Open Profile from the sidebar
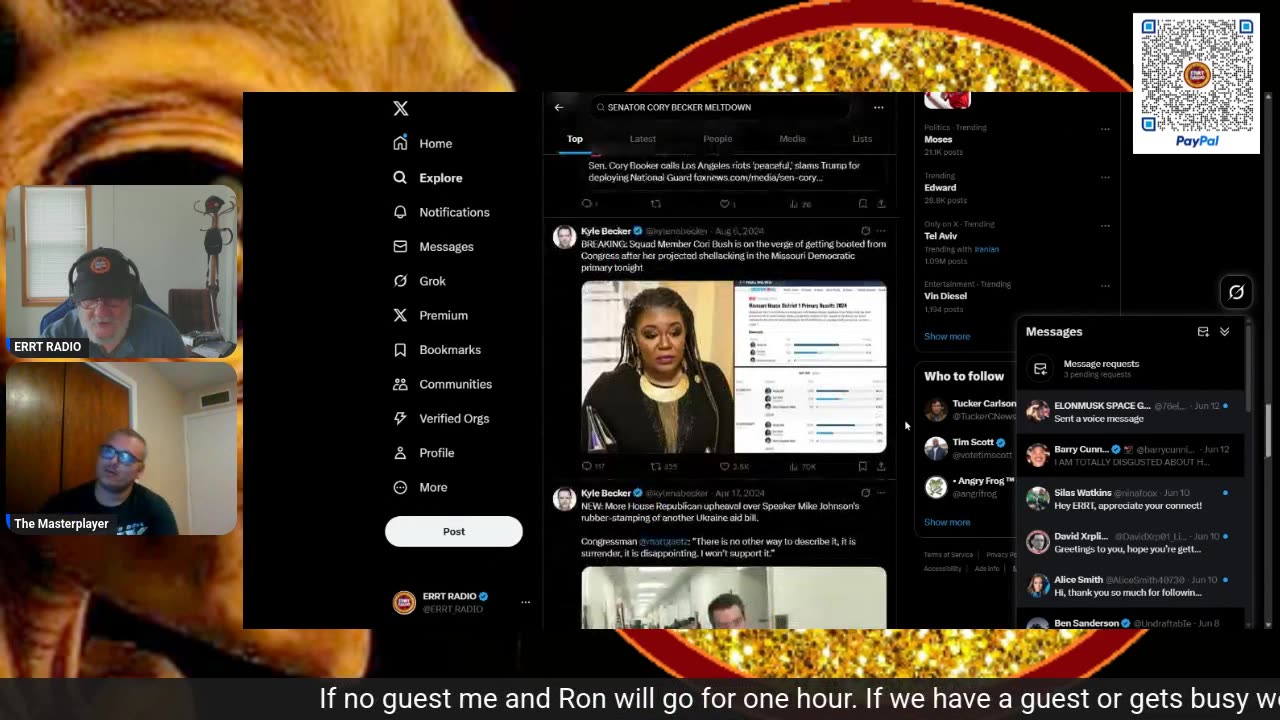 point(424,453)
